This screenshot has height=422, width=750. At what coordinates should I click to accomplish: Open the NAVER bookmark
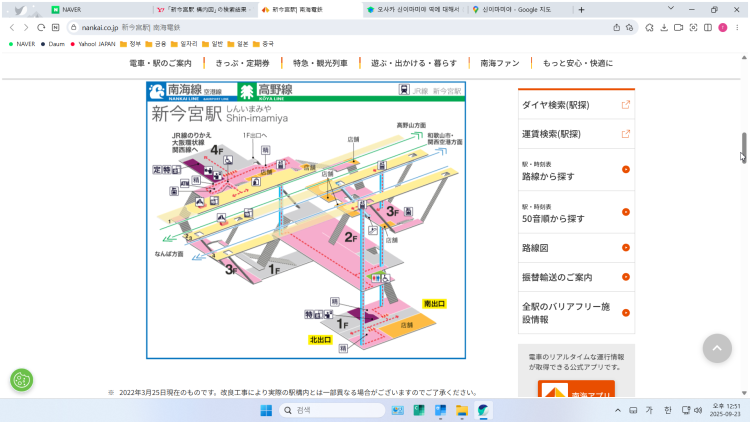[x=22, y=44]
